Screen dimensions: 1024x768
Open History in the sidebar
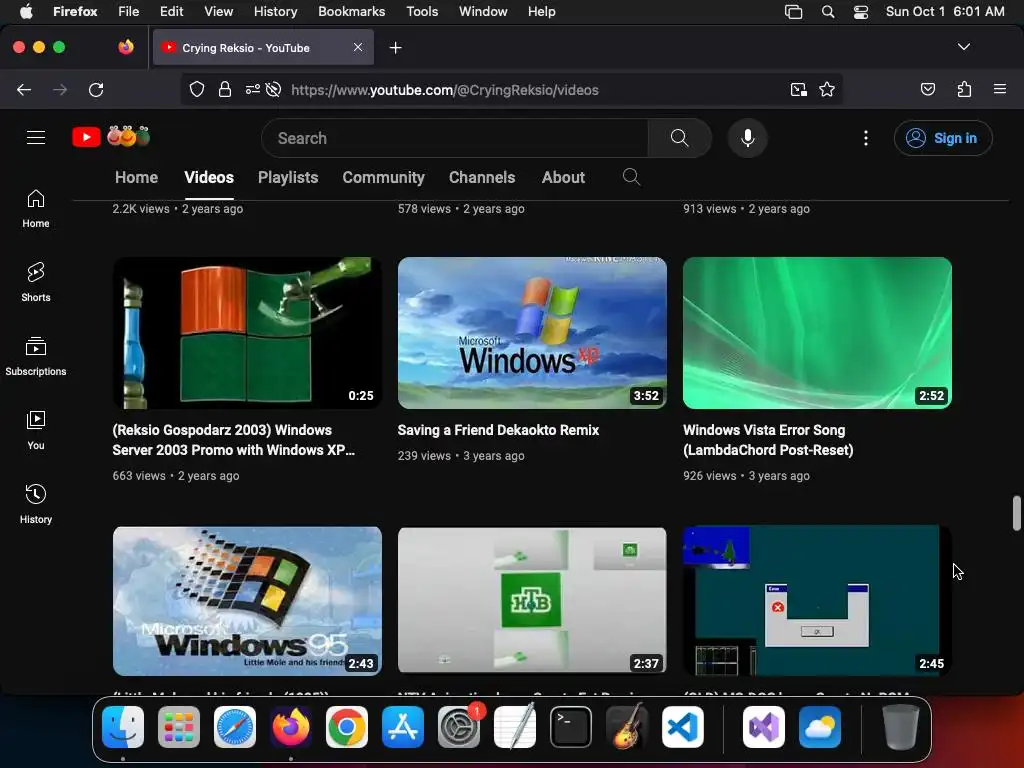(x=36, y=505)
